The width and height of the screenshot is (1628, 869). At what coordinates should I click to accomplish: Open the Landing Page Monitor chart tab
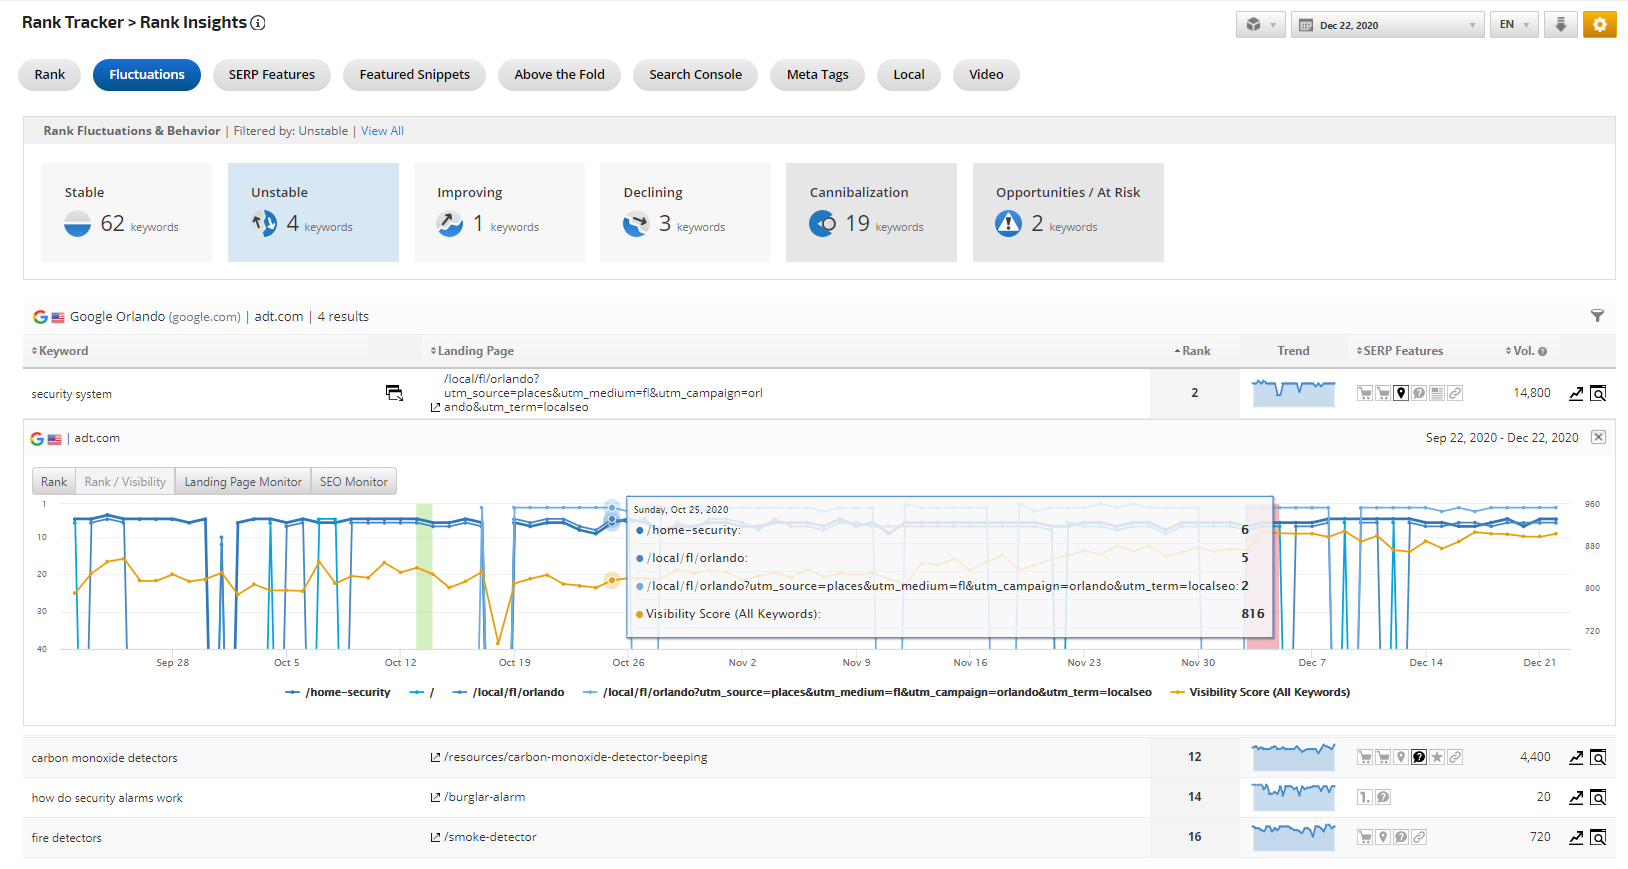243,482
